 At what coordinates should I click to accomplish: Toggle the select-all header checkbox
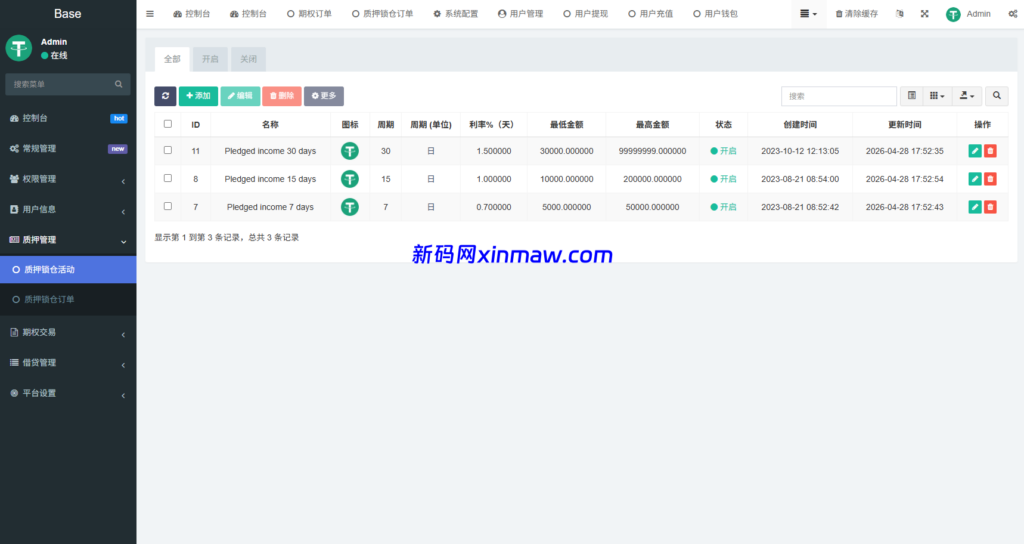click(x=168, y=124)
